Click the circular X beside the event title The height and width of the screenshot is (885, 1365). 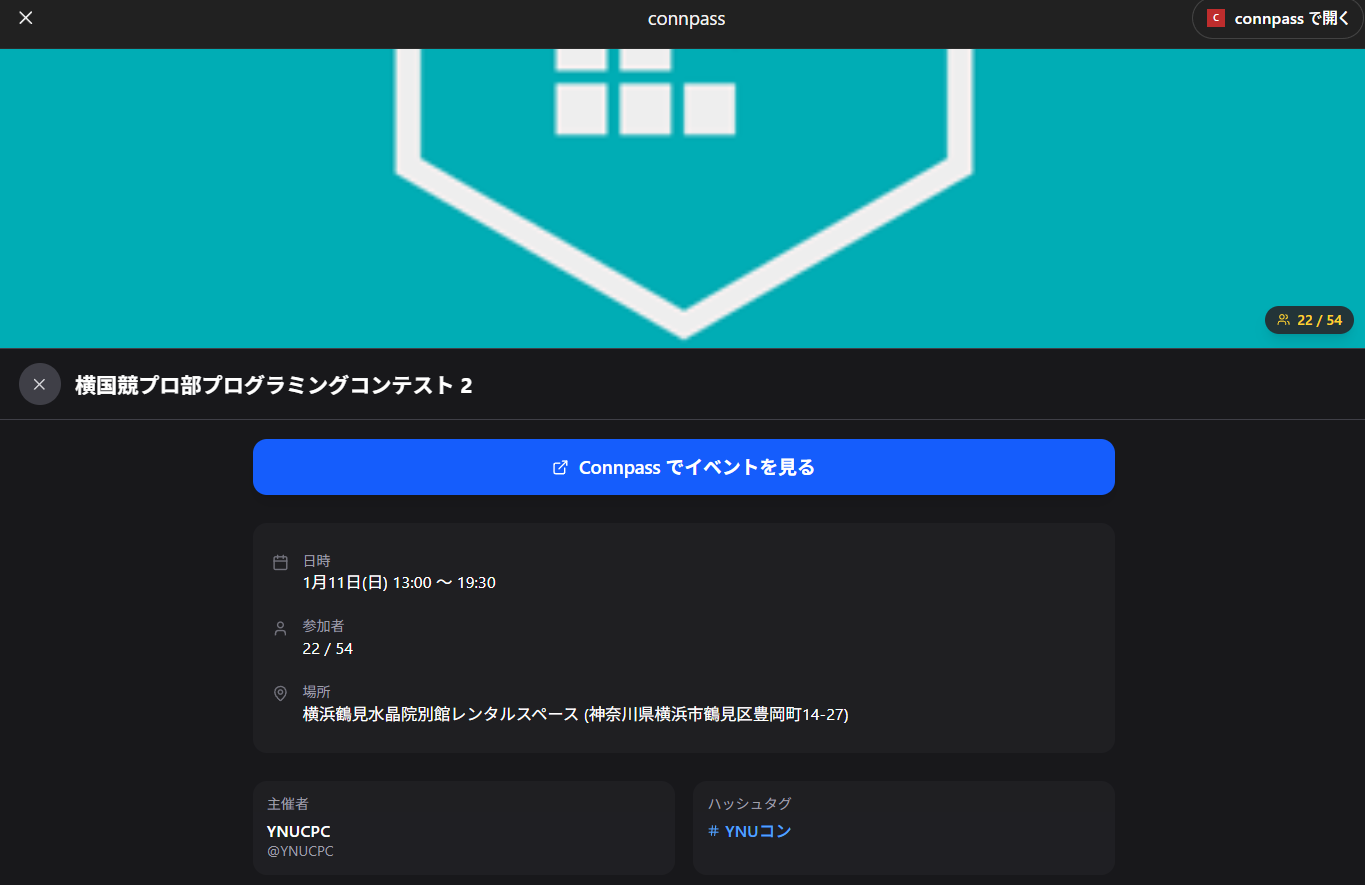(x=39, y=384)
